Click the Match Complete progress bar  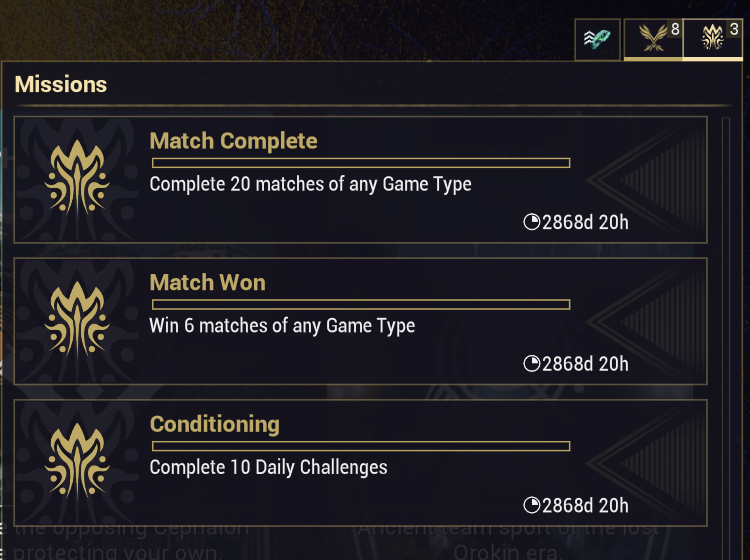pyautogui.click(x=360, y=162)
